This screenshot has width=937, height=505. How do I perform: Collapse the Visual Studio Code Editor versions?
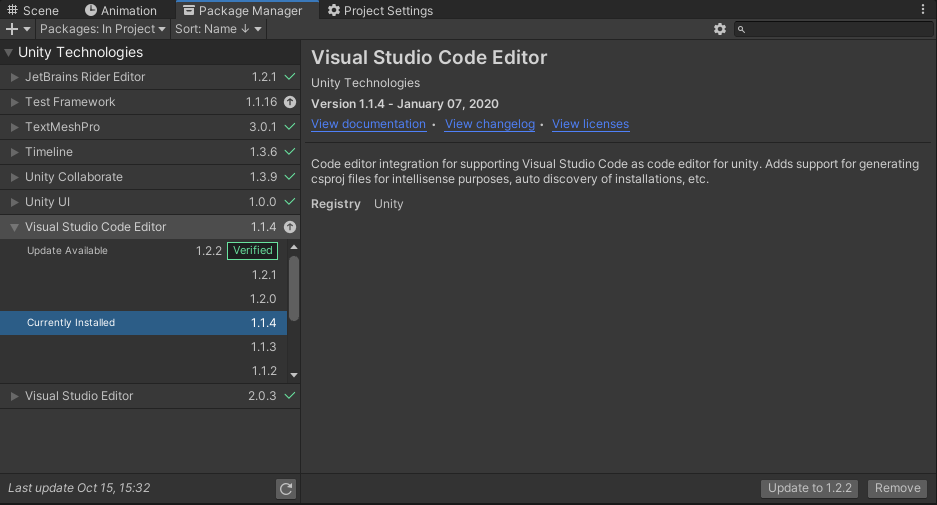[x=14, y=227]
